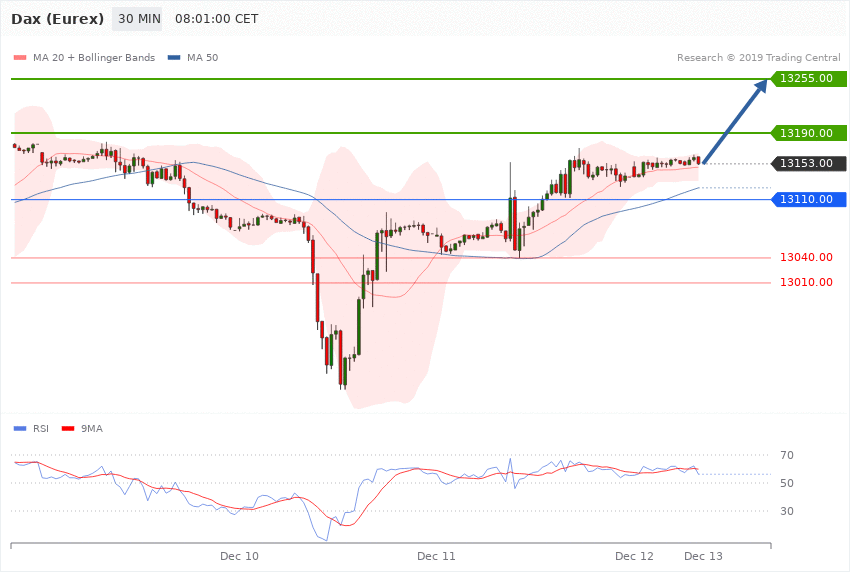
Task: Click the MA 20 + Bollinger Bands legend label
Action: point(94,57)
